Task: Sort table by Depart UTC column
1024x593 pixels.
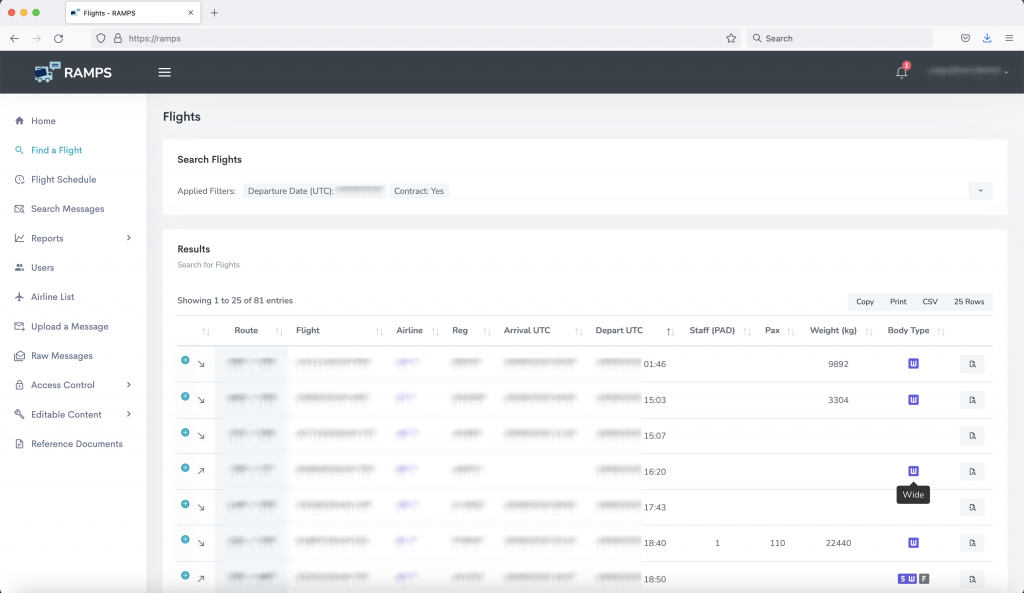Action: pyautogui.click(x=620, y=331)
